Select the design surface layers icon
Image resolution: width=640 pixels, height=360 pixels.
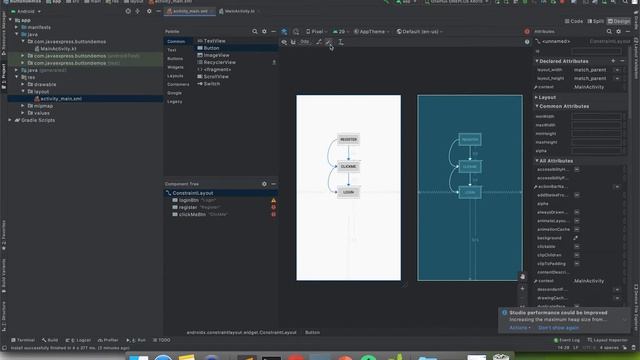pyautogui.click(x=284, y=31)
